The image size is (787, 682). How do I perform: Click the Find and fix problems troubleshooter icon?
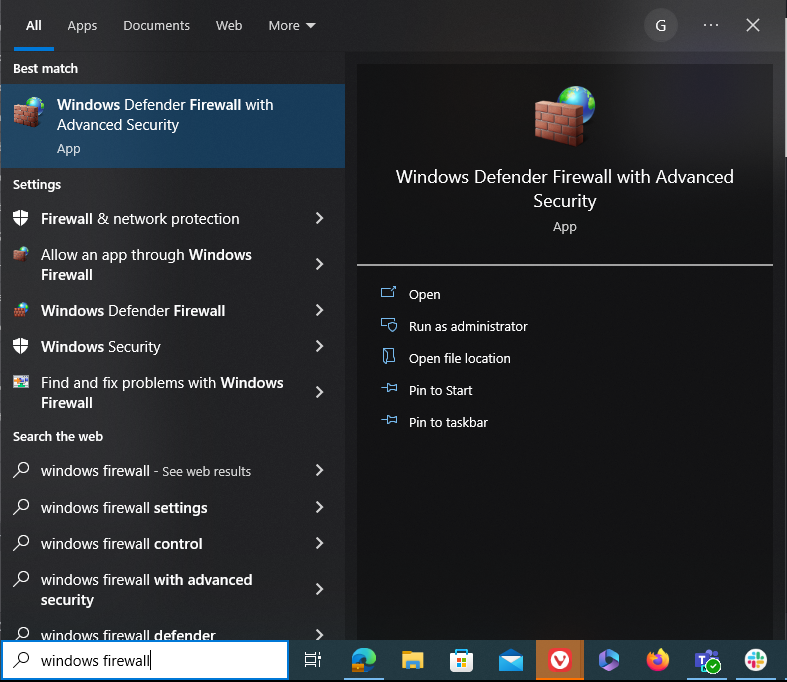click(21, 382)
